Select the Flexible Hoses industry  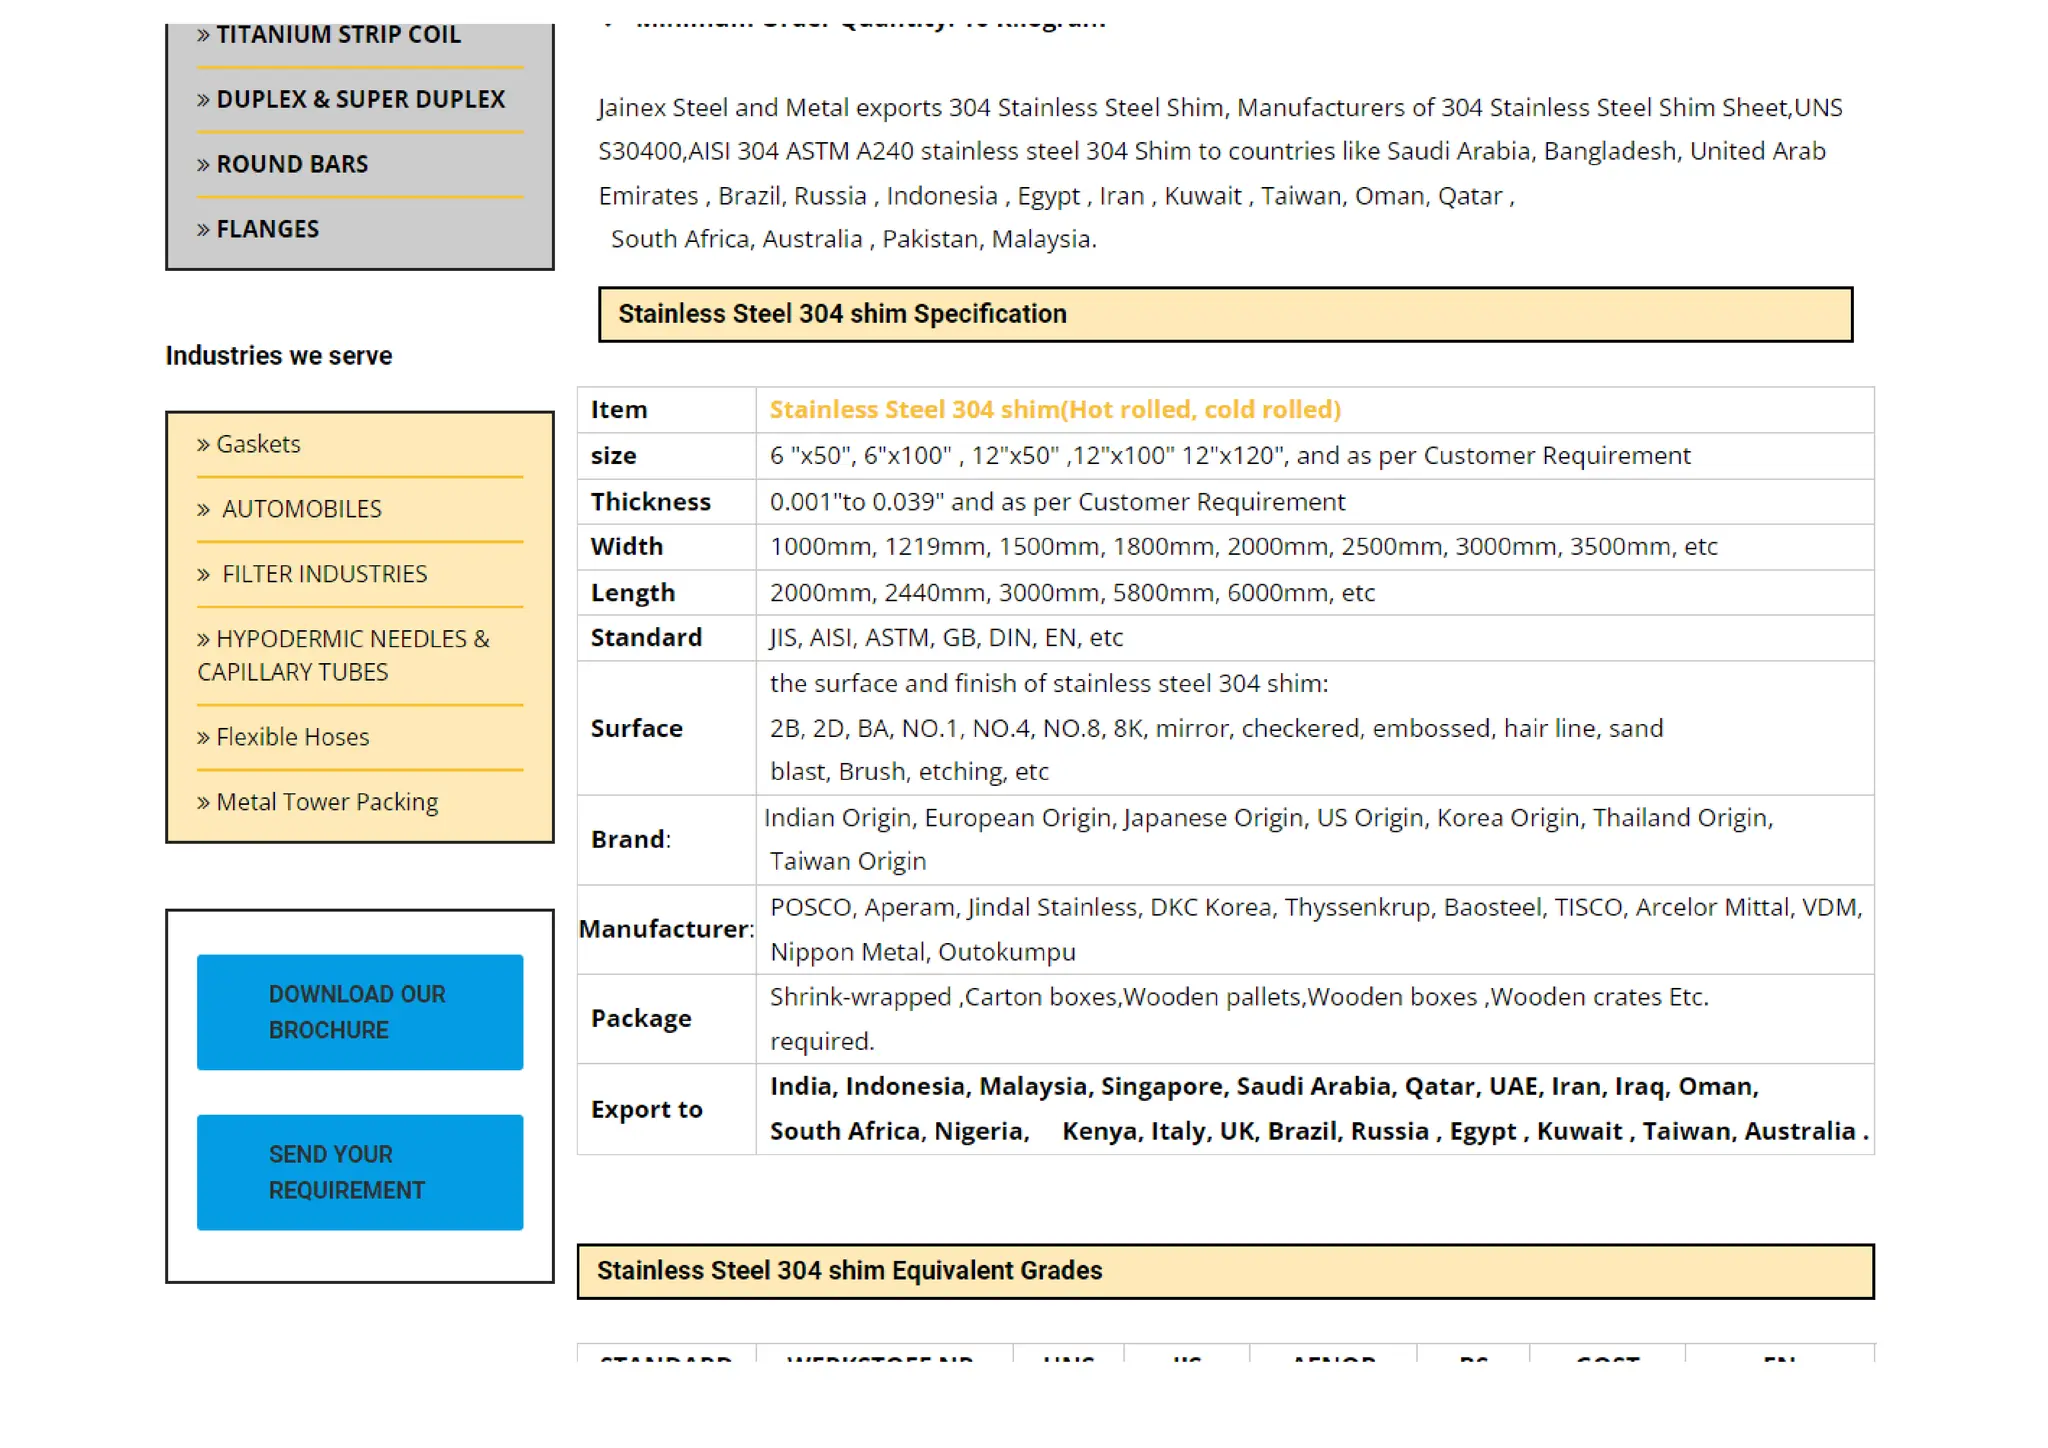pos(292,737)
